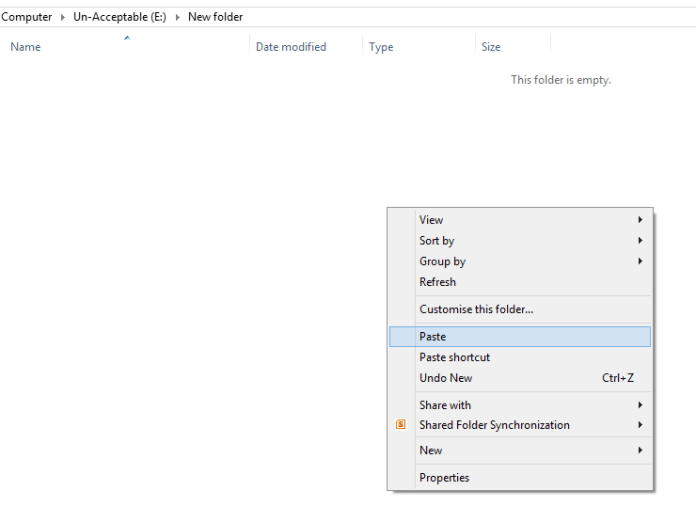The width and height of the screenshot is (696, 506).
Task: Click Paste in the context menu
Action: (433, 337)
